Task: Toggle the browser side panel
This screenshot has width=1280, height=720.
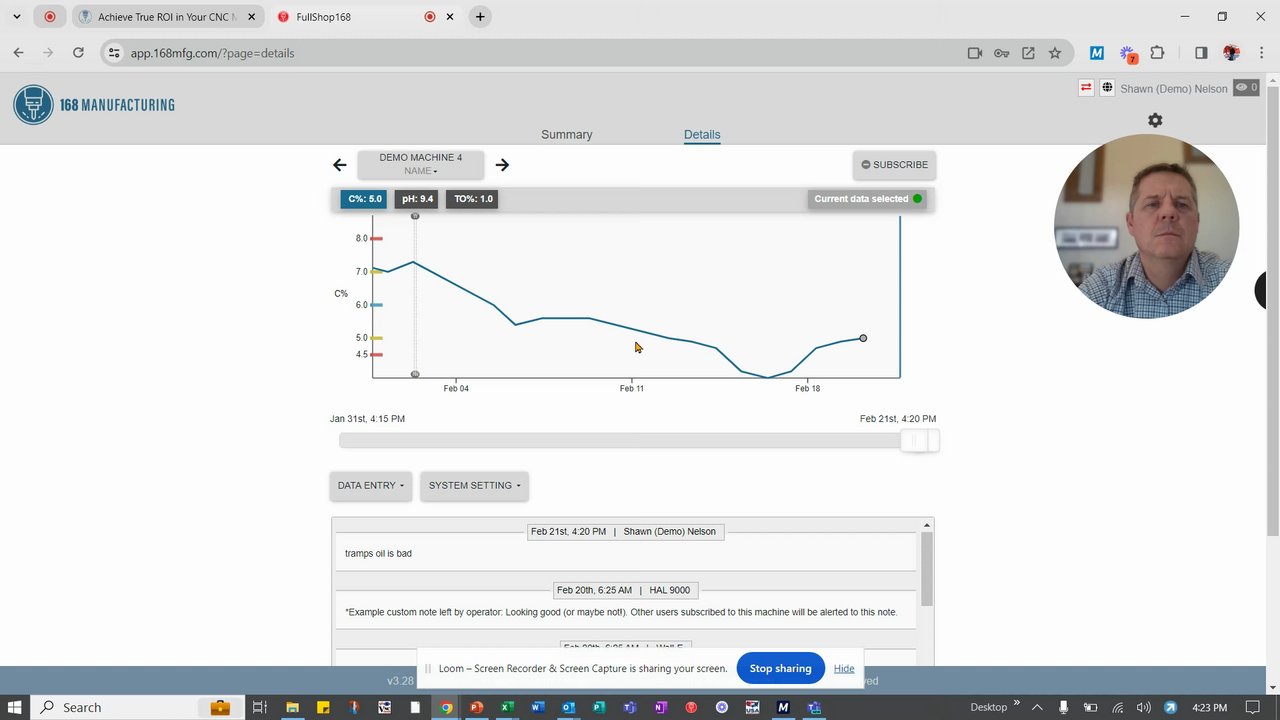Action: [x=1201, y=53]
